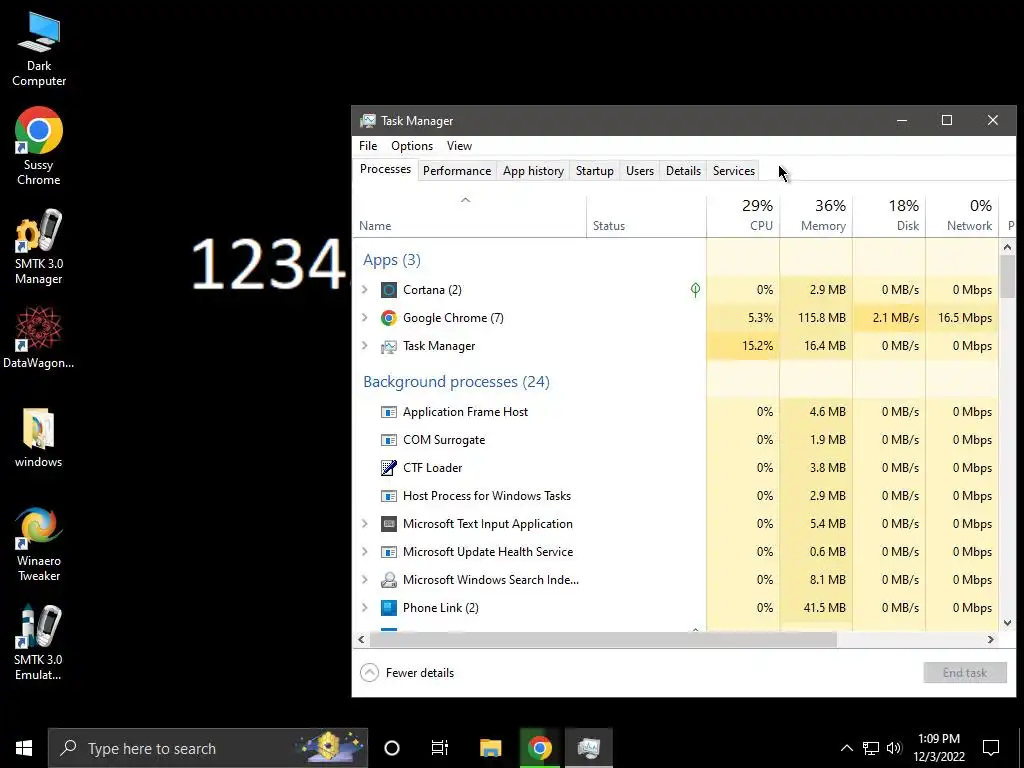Click the Microsoft Windows Search Indexer icon
The height and width of the screenshot is (768, 1024).
(389, 580)
